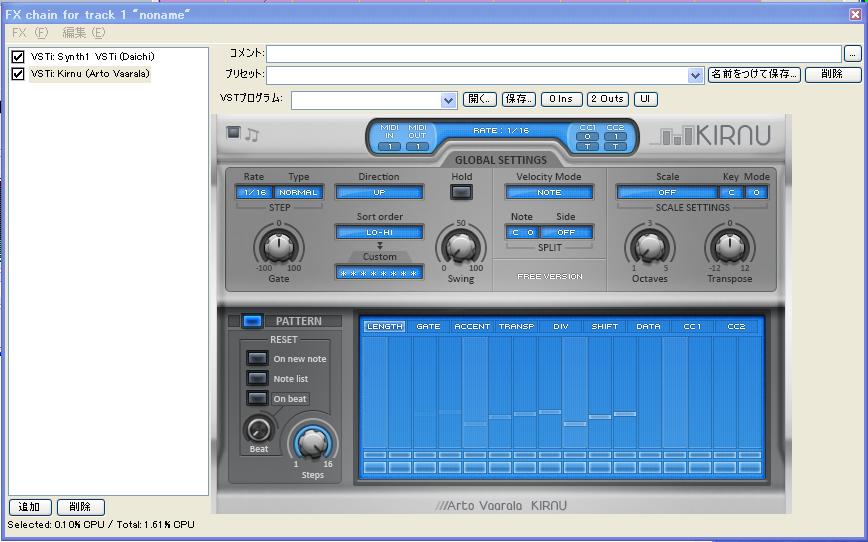Screen dimensions: 868x542
Task: Click the Scale Key C value
Action: [731, 192]
